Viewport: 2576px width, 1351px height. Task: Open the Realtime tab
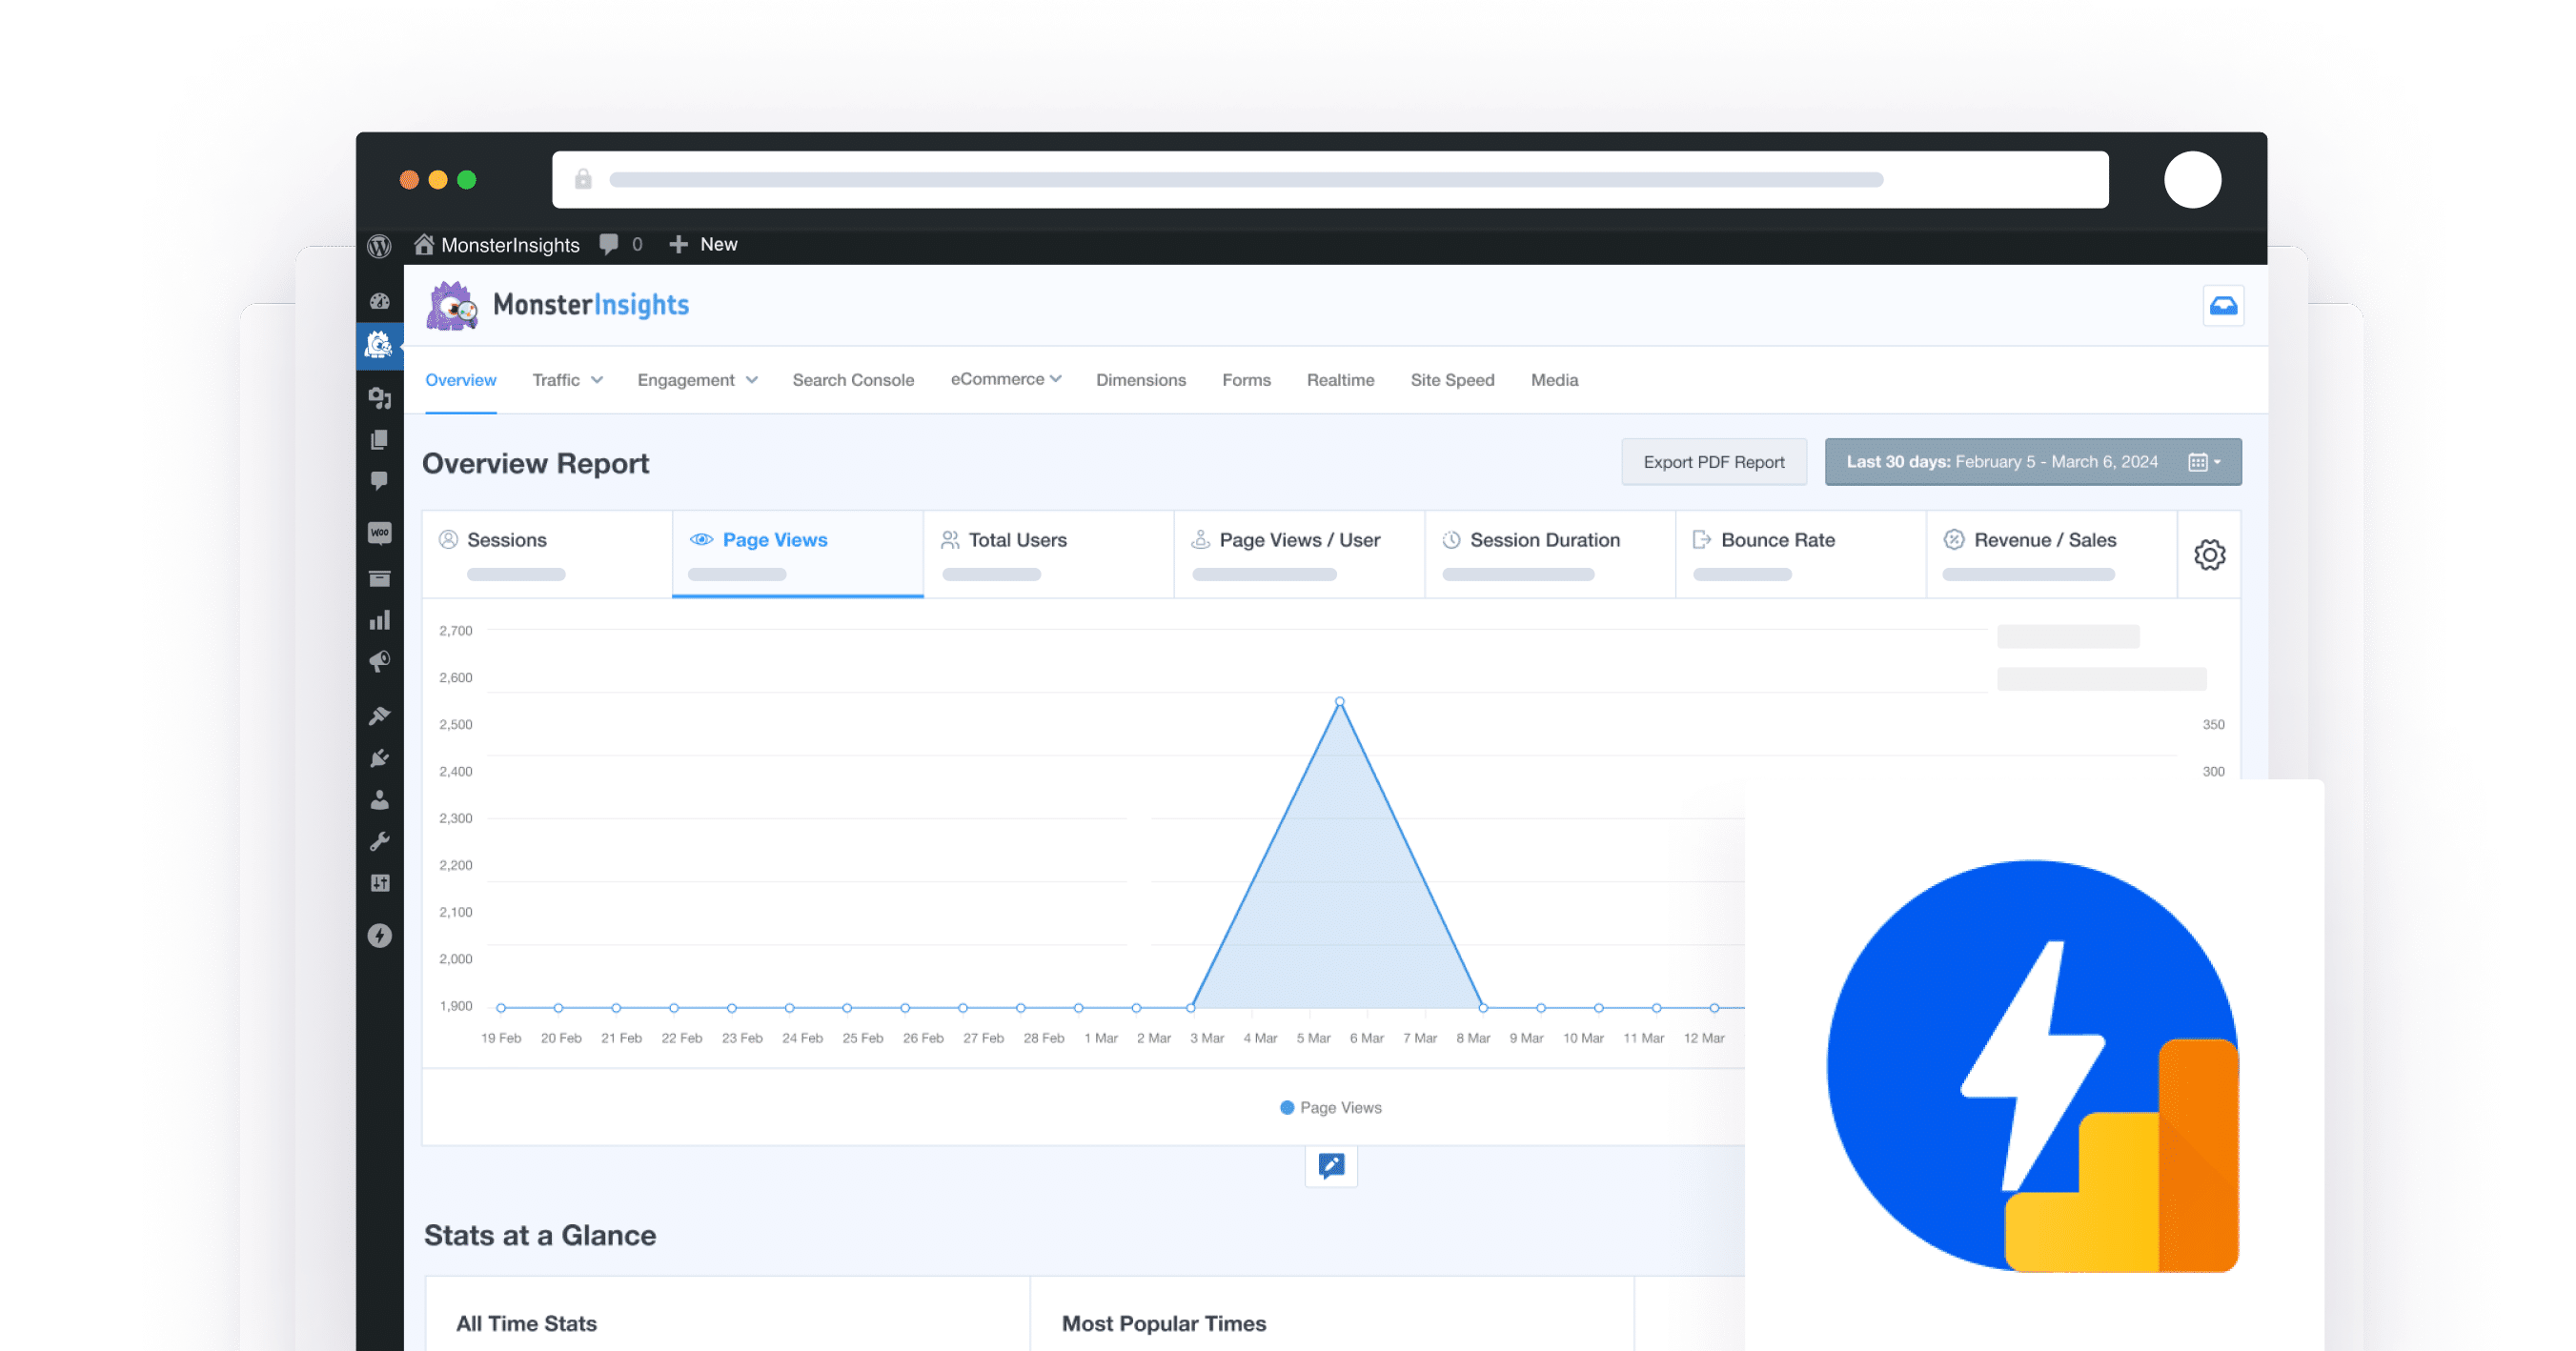tap(1340, 380)
